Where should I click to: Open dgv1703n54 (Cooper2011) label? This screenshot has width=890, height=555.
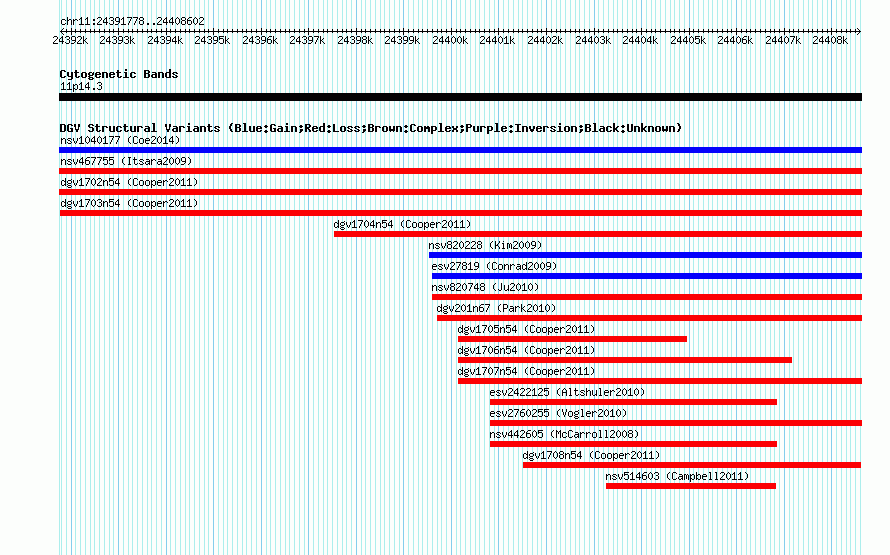(129, 203)
